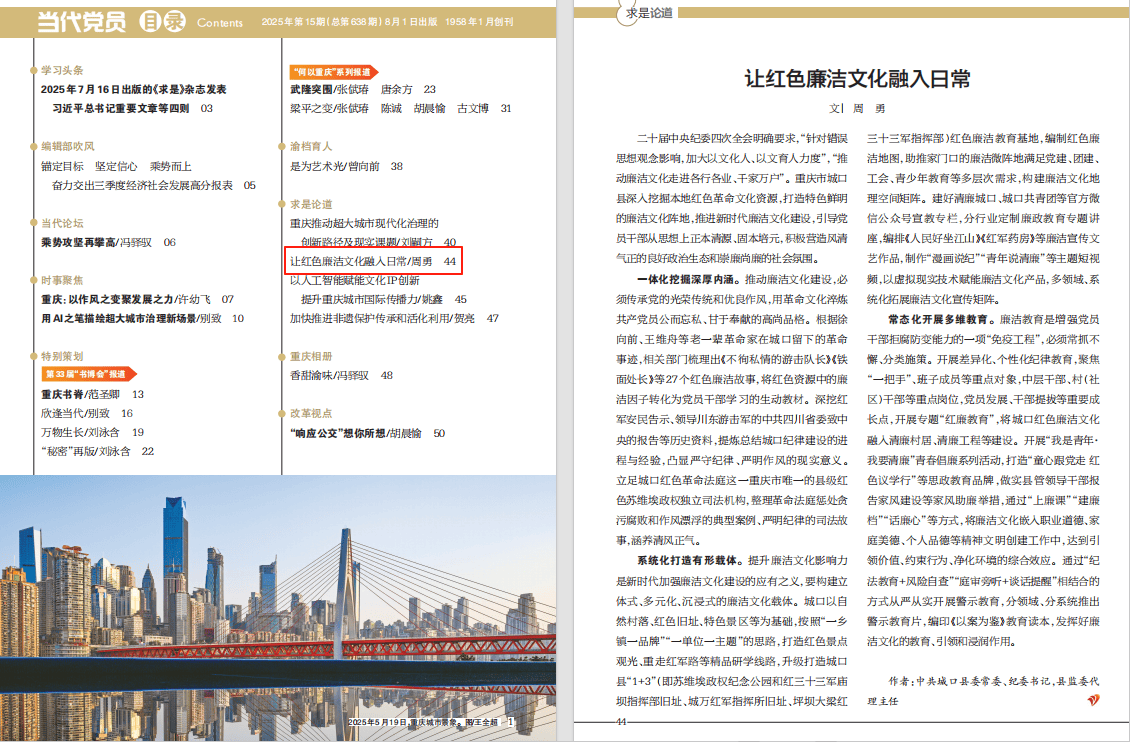Select photo caption 2025年5月19日,重庆城市景象

(423, 722)
